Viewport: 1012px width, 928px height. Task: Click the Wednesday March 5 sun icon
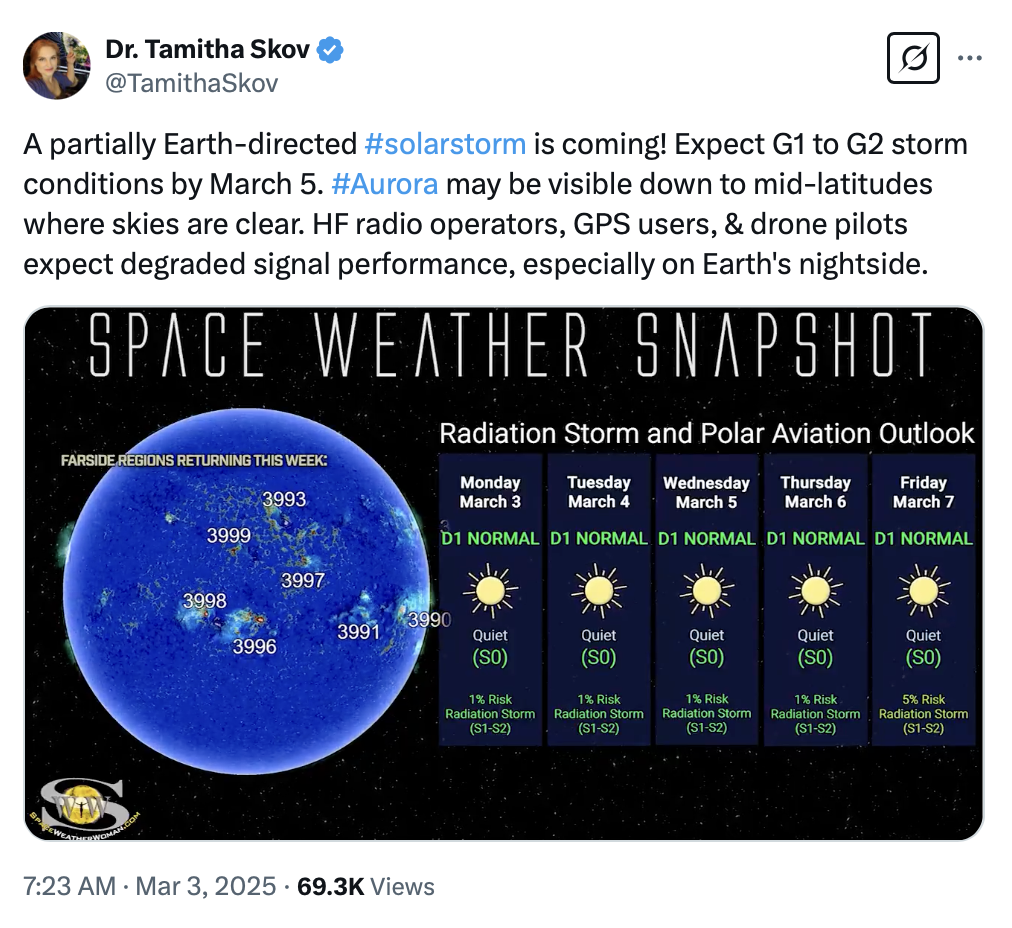(x=707, y=592)
